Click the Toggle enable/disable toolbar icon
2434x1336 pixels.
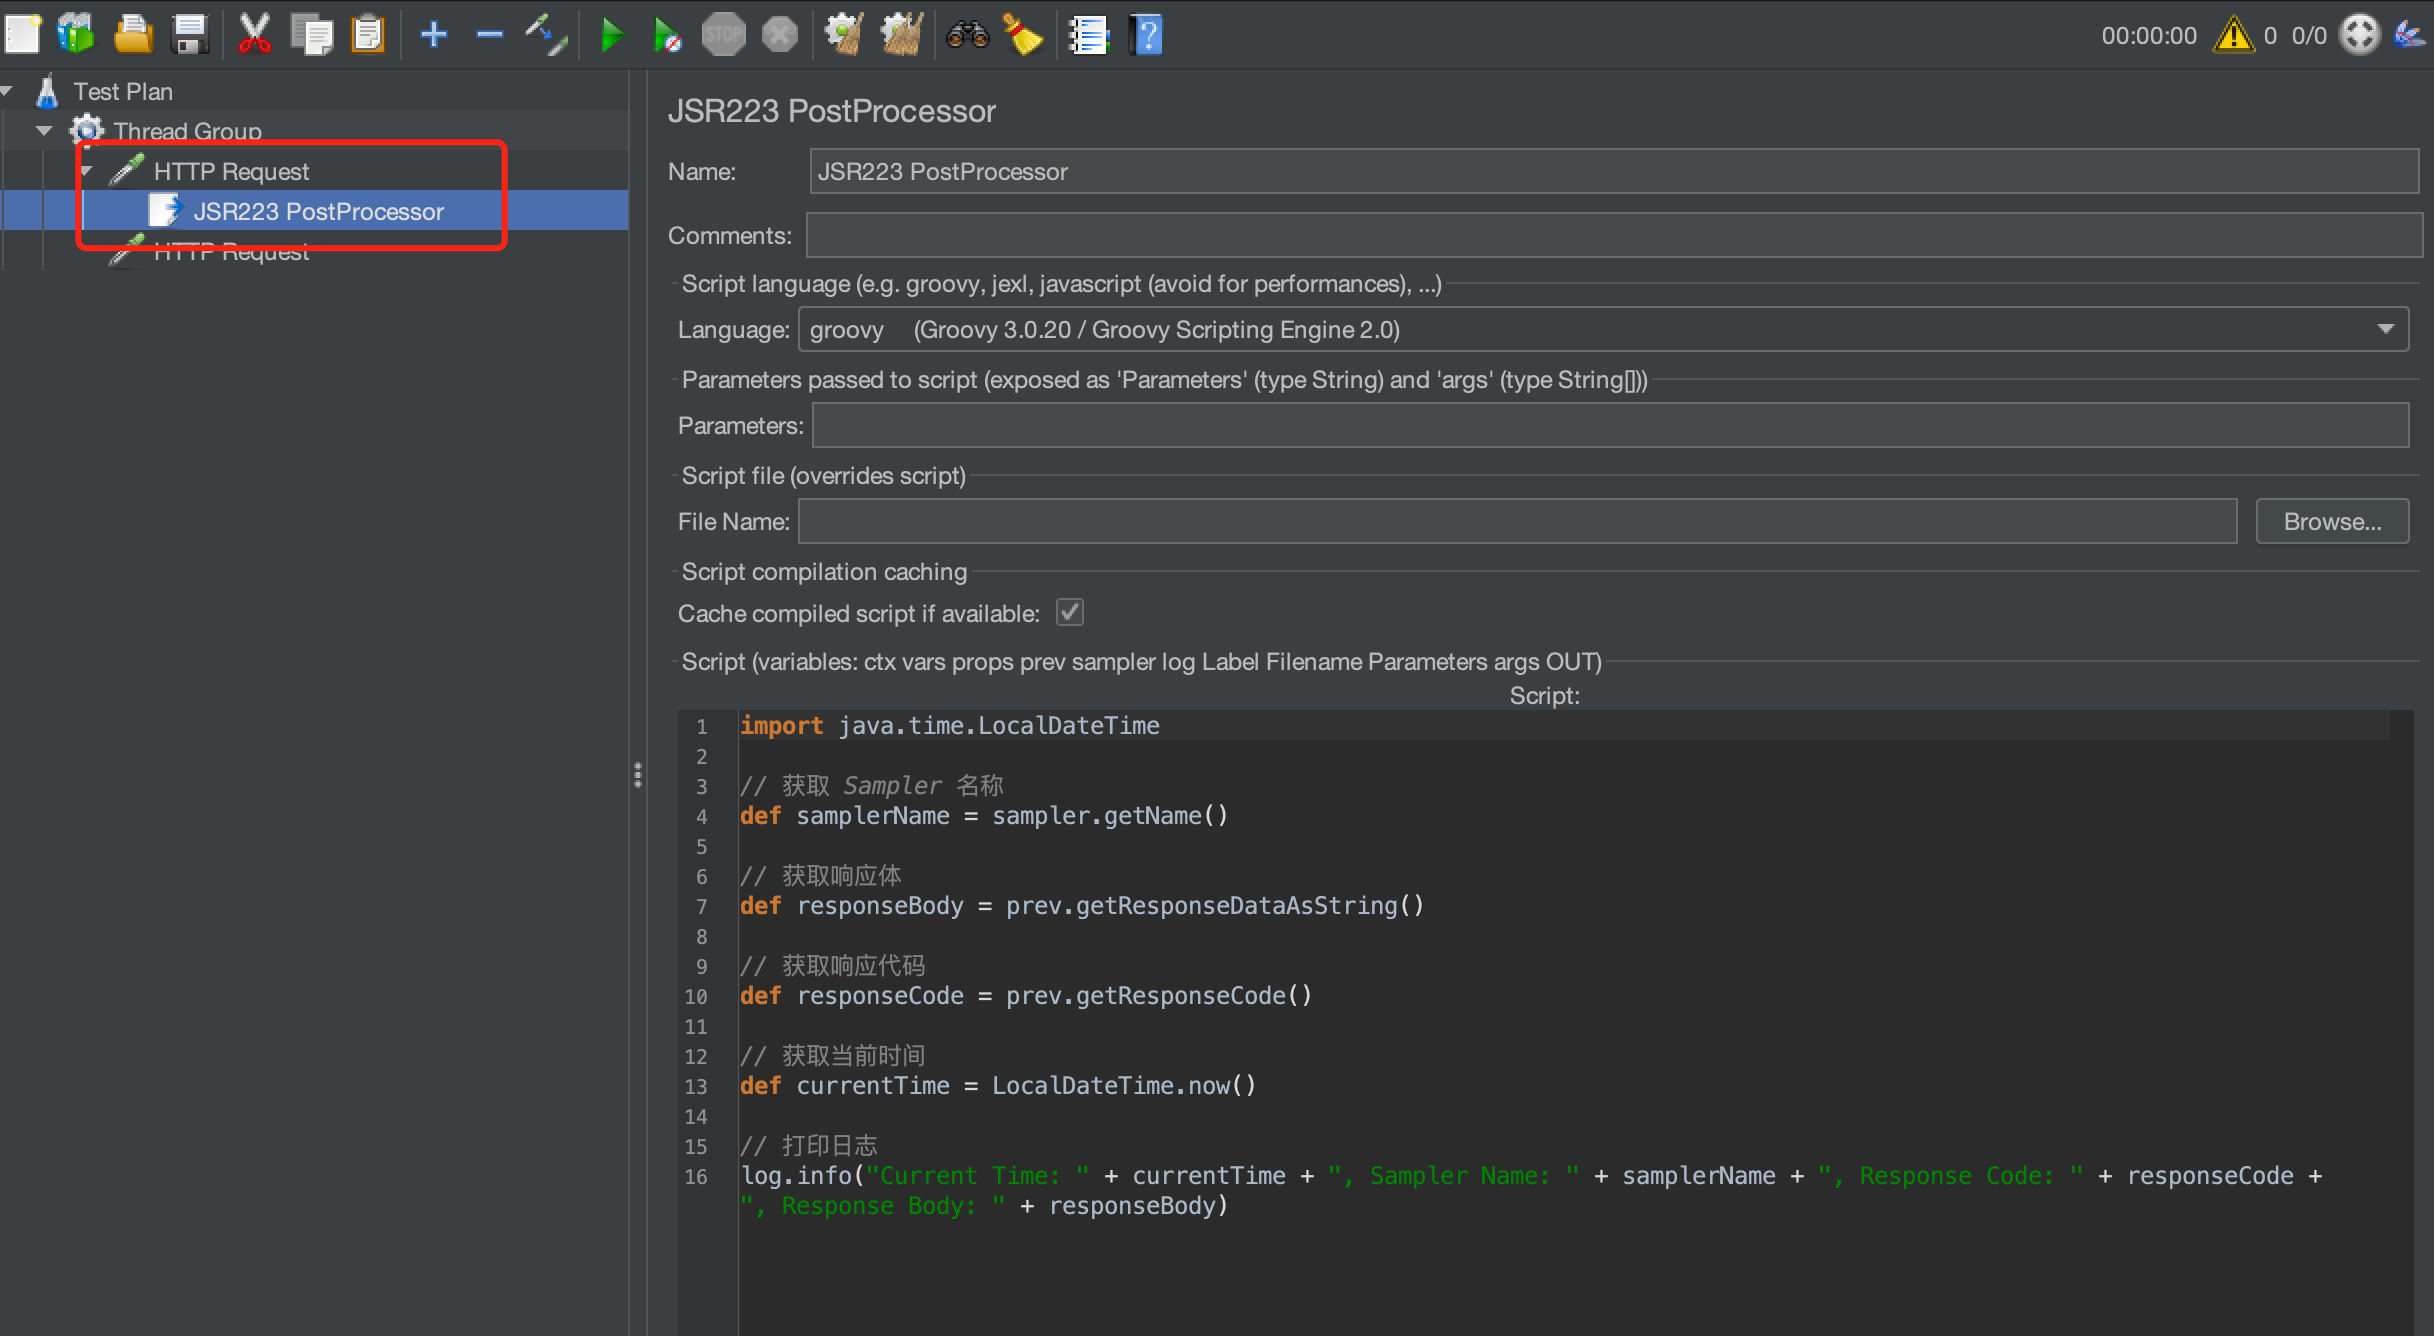(546, 35)
